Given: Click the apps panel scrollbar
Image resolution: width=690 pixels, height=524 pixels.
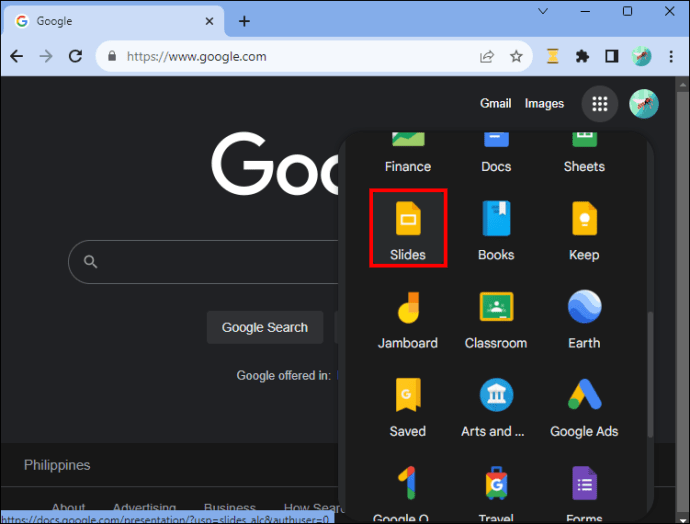Looking at the screenshot, I should (x=650, y=374).
